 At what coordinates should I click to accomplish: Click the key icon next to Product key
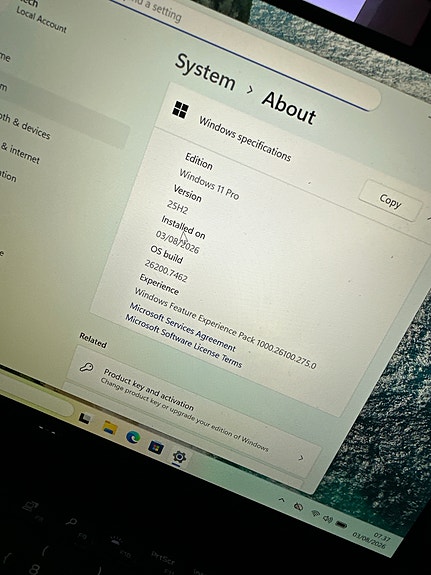87,367
